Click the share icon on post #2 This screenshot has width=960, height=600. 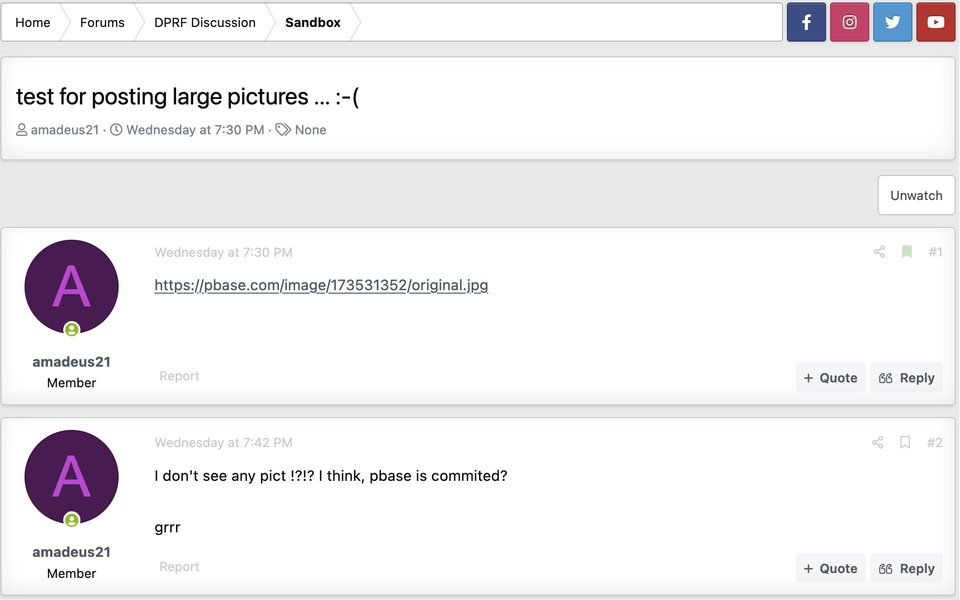[x=878, y=442]
